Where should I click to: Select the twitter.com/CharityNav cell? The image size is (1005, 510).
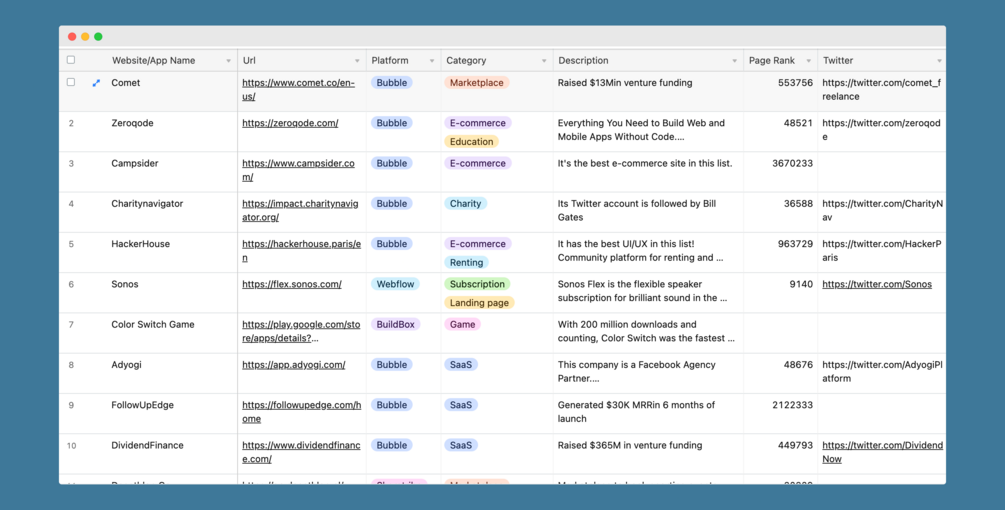883,211
